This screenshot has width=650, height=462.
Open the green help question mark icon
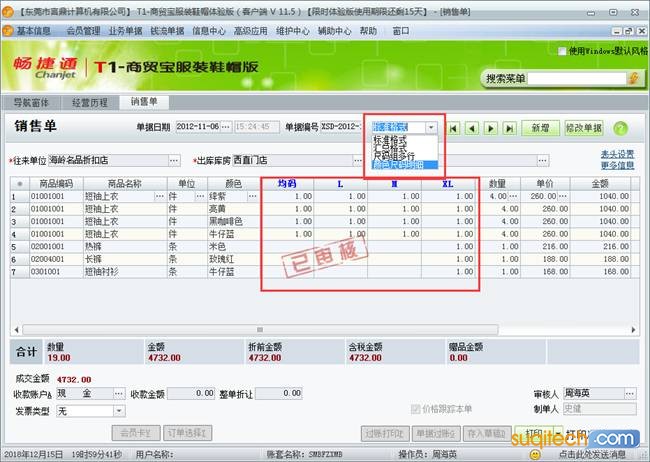pyautogui.click(x=620, y=128)
